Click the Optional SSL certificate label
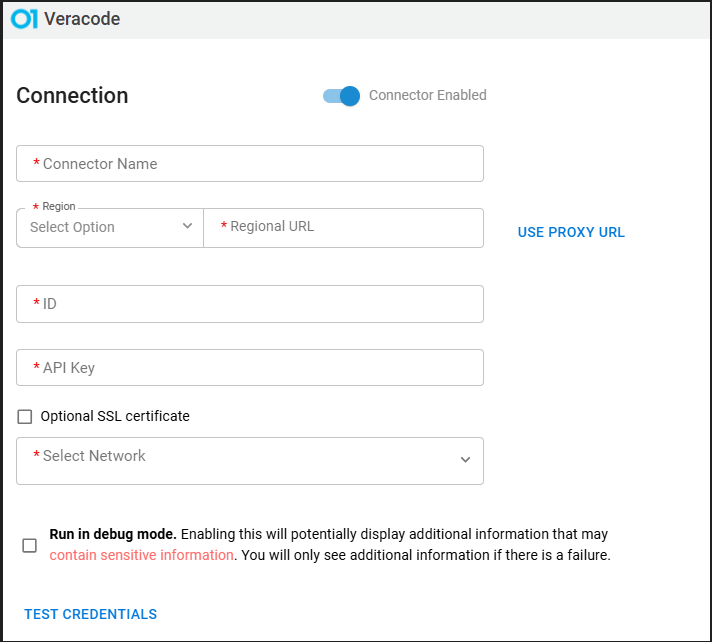712x642 pixels. point(115,416)
